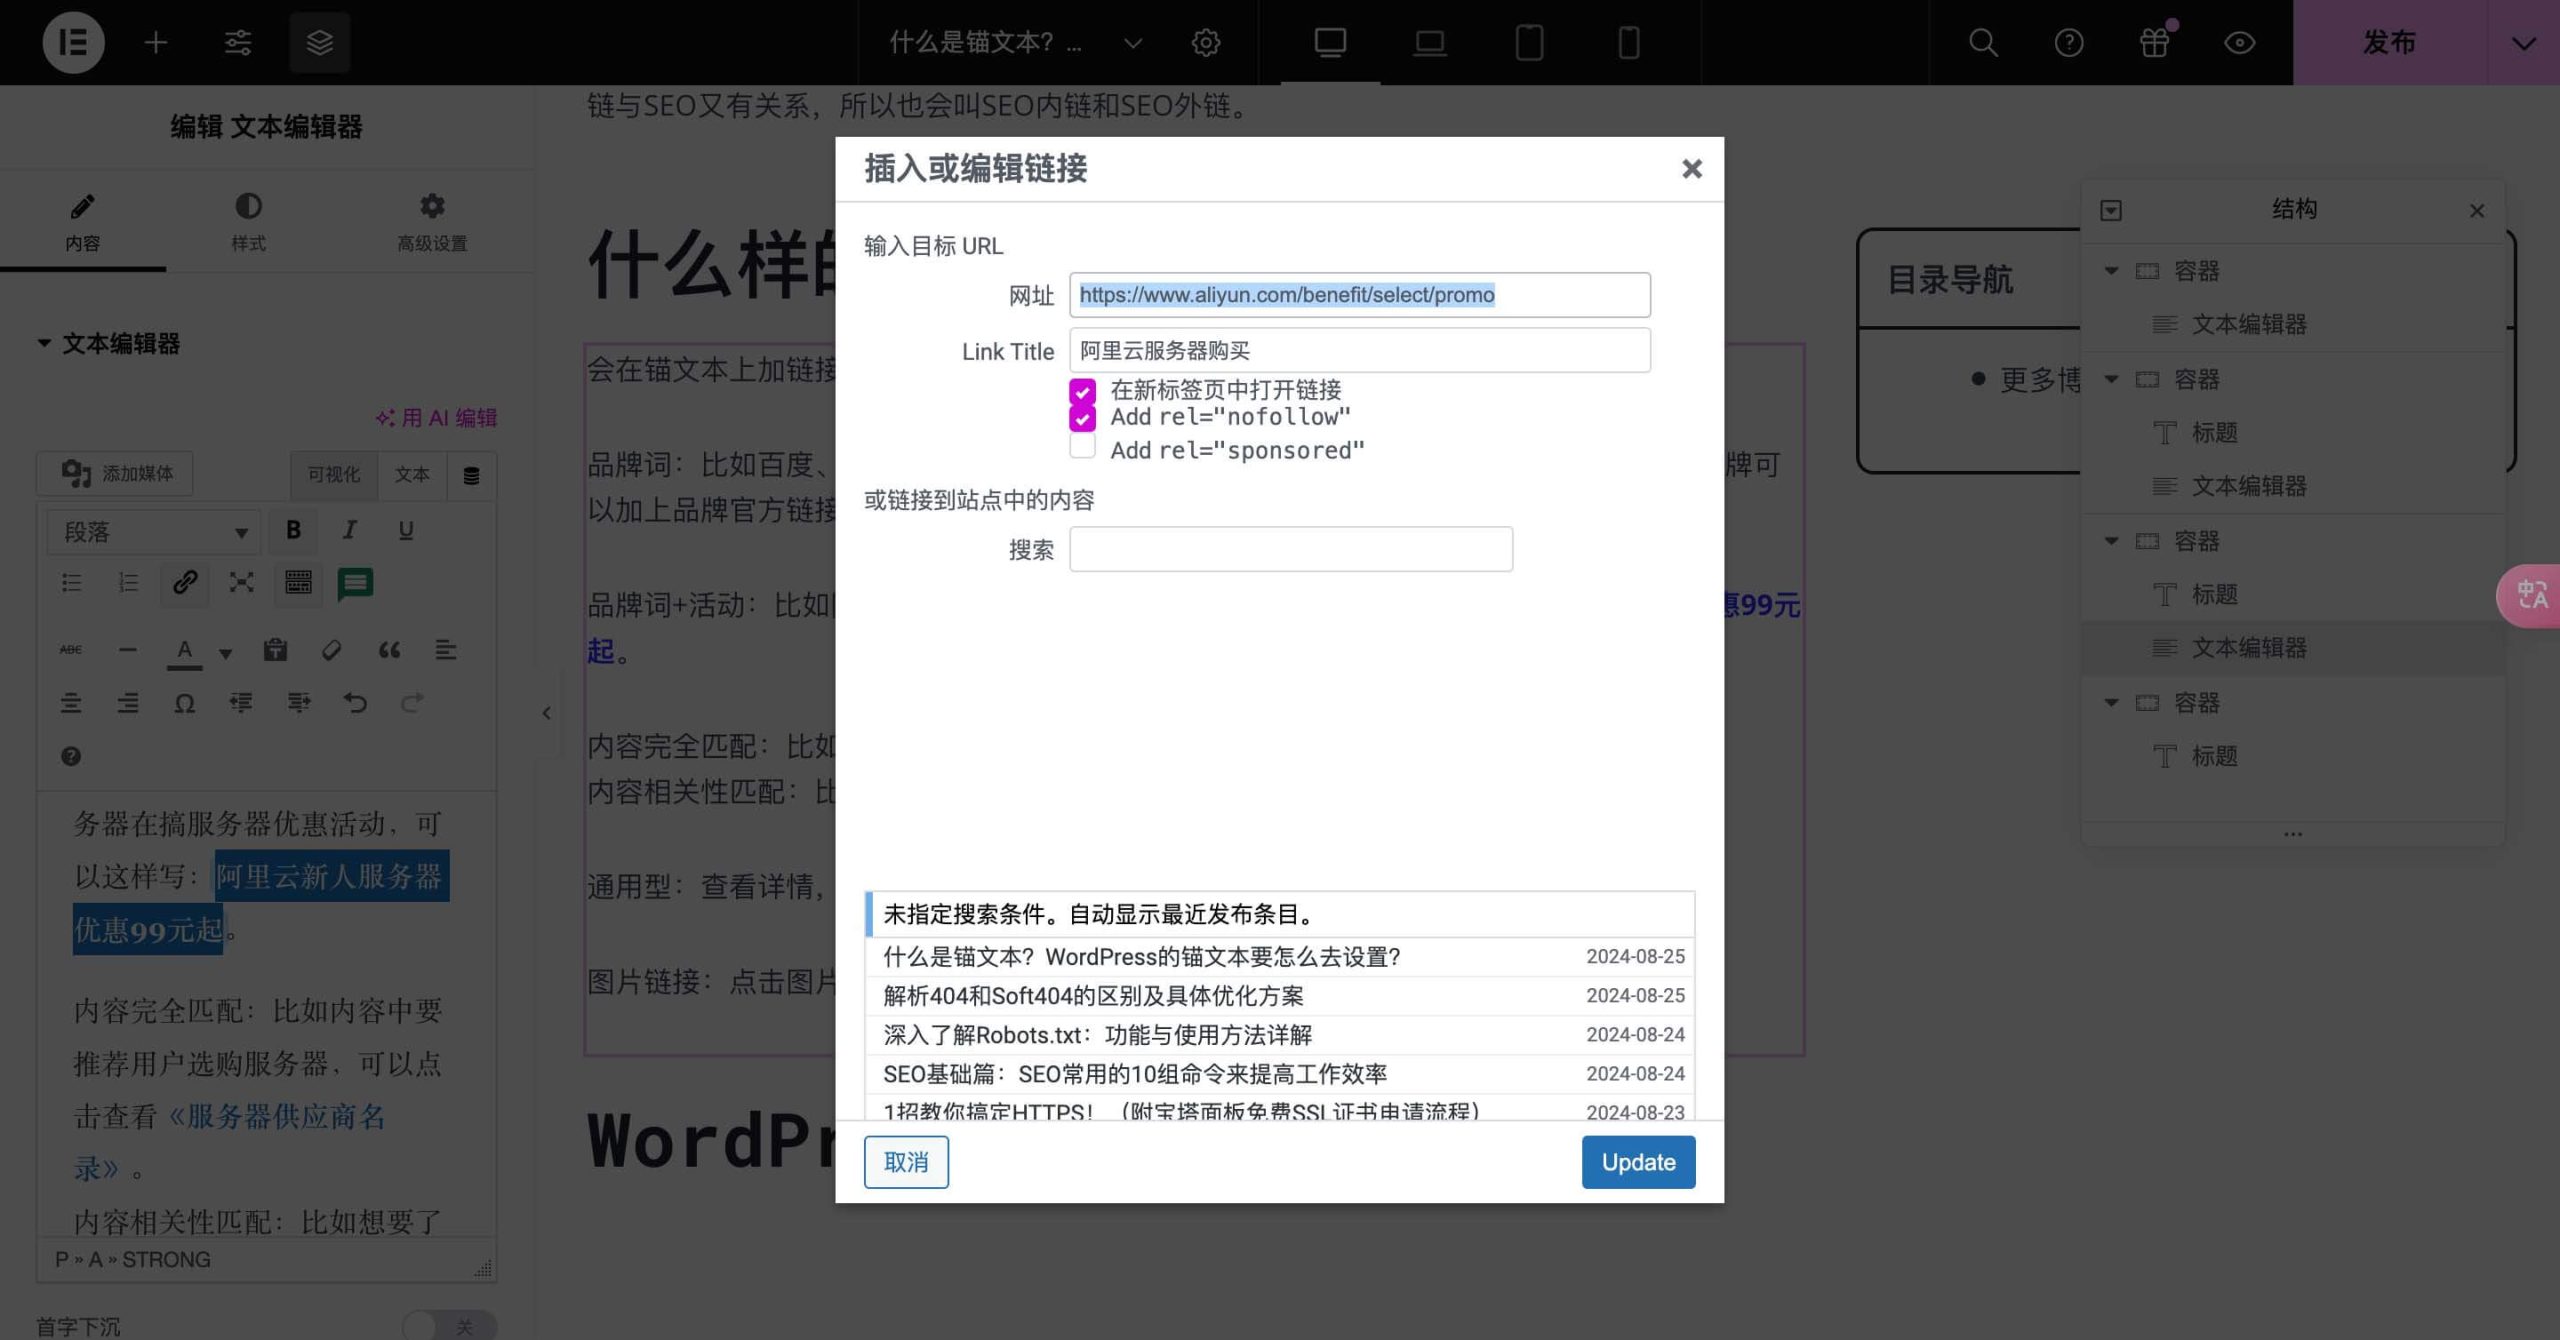
Task: Open editor keyboard shortcuts help icon
Action: pyautogui.click(x=71, y=756)
